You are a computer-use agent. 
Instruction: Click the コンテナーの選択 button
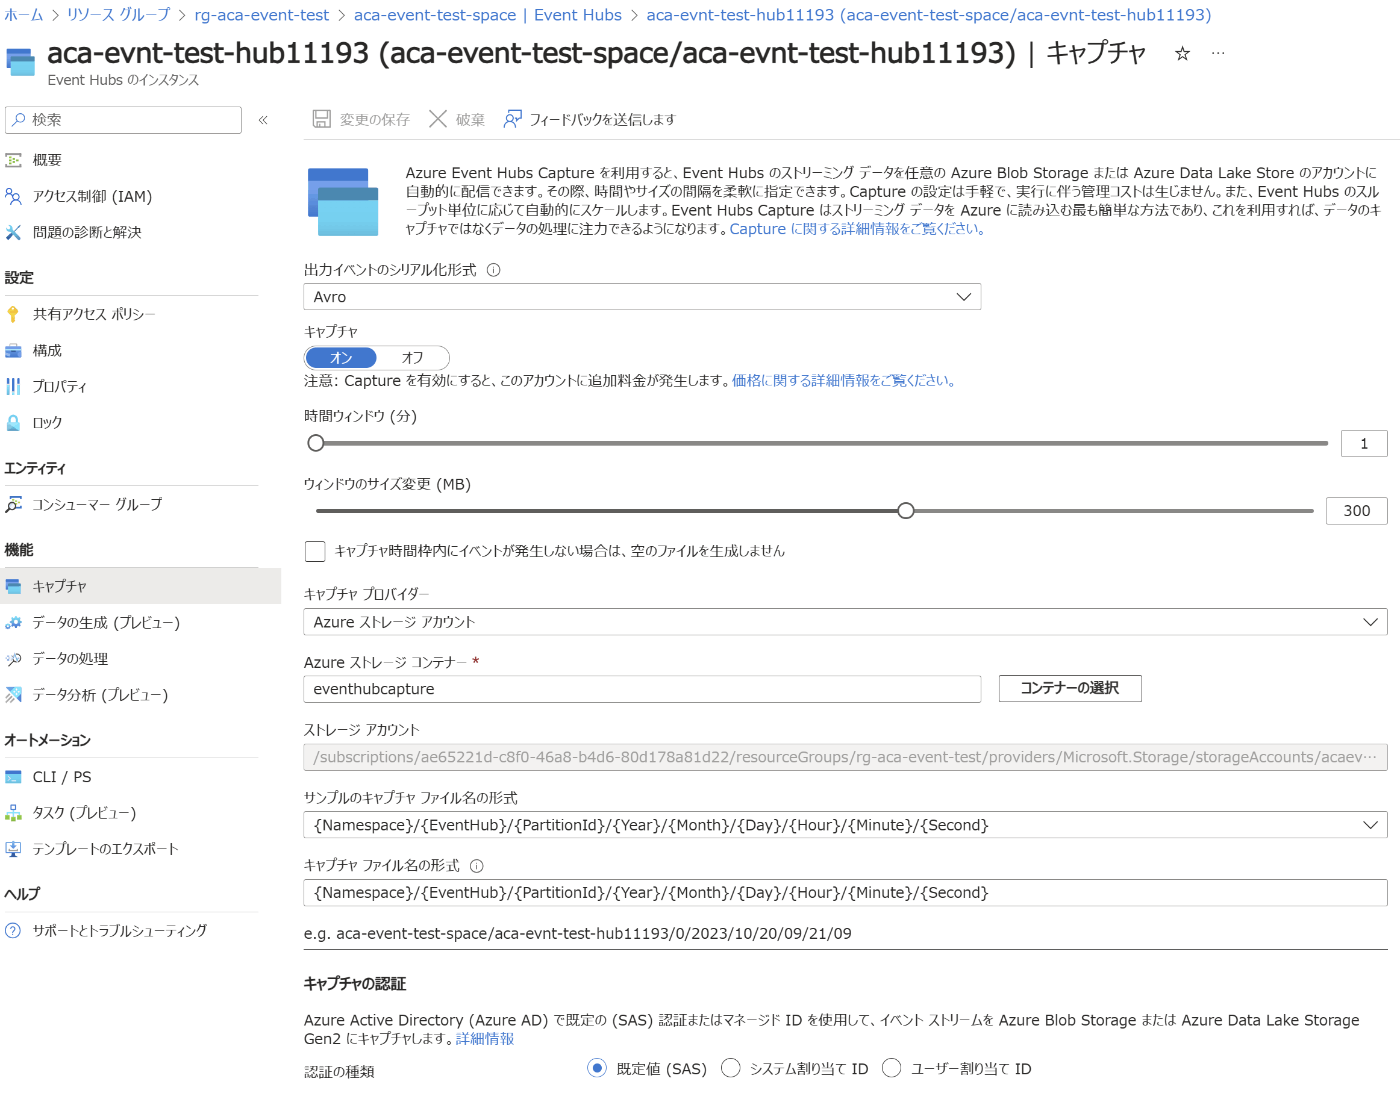[x=1070, y=688]
